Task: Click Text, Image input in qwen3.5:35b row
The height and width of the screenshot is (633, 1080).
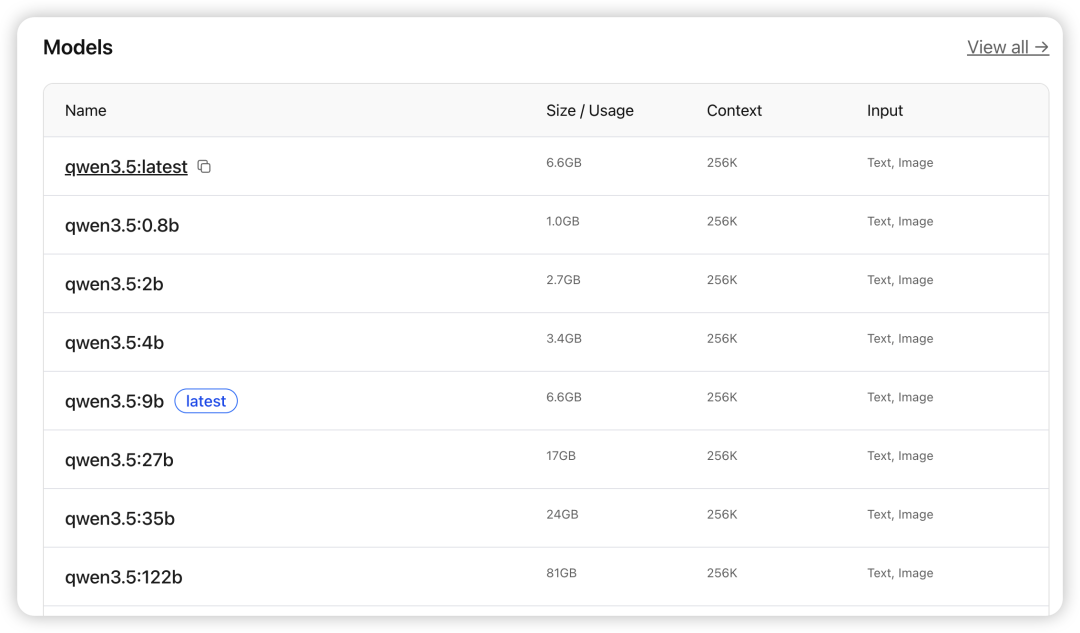Action: 900,514
